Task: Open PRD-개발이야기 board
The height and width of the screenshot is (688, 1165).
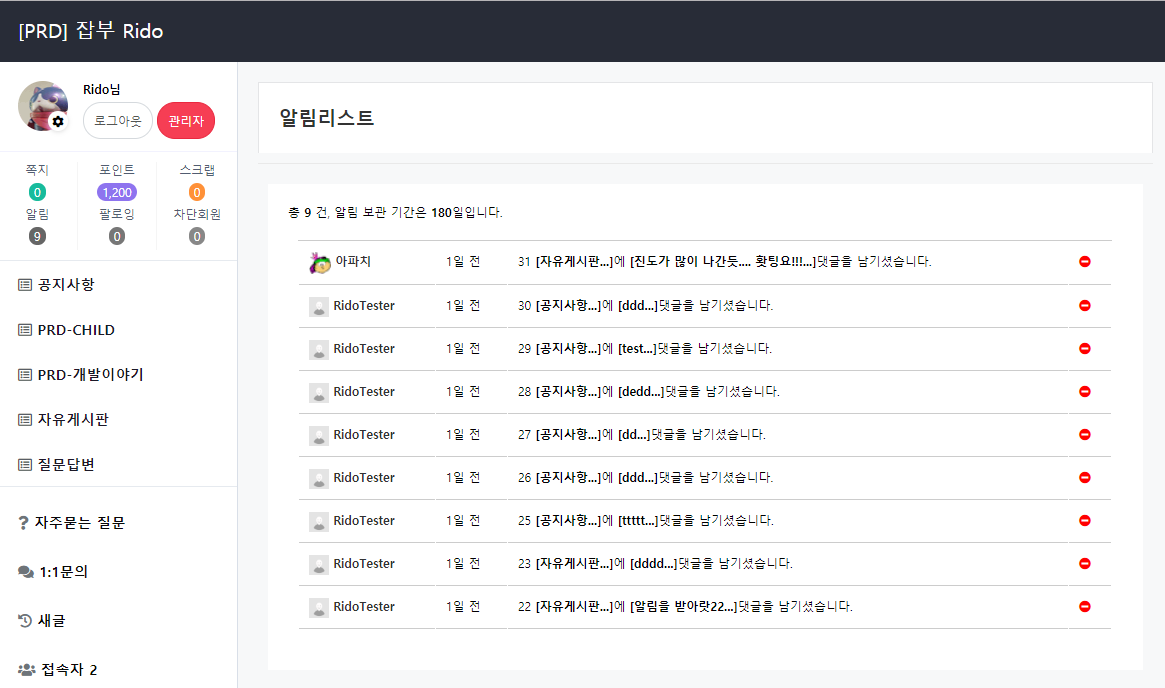Action: pos(90,375)
